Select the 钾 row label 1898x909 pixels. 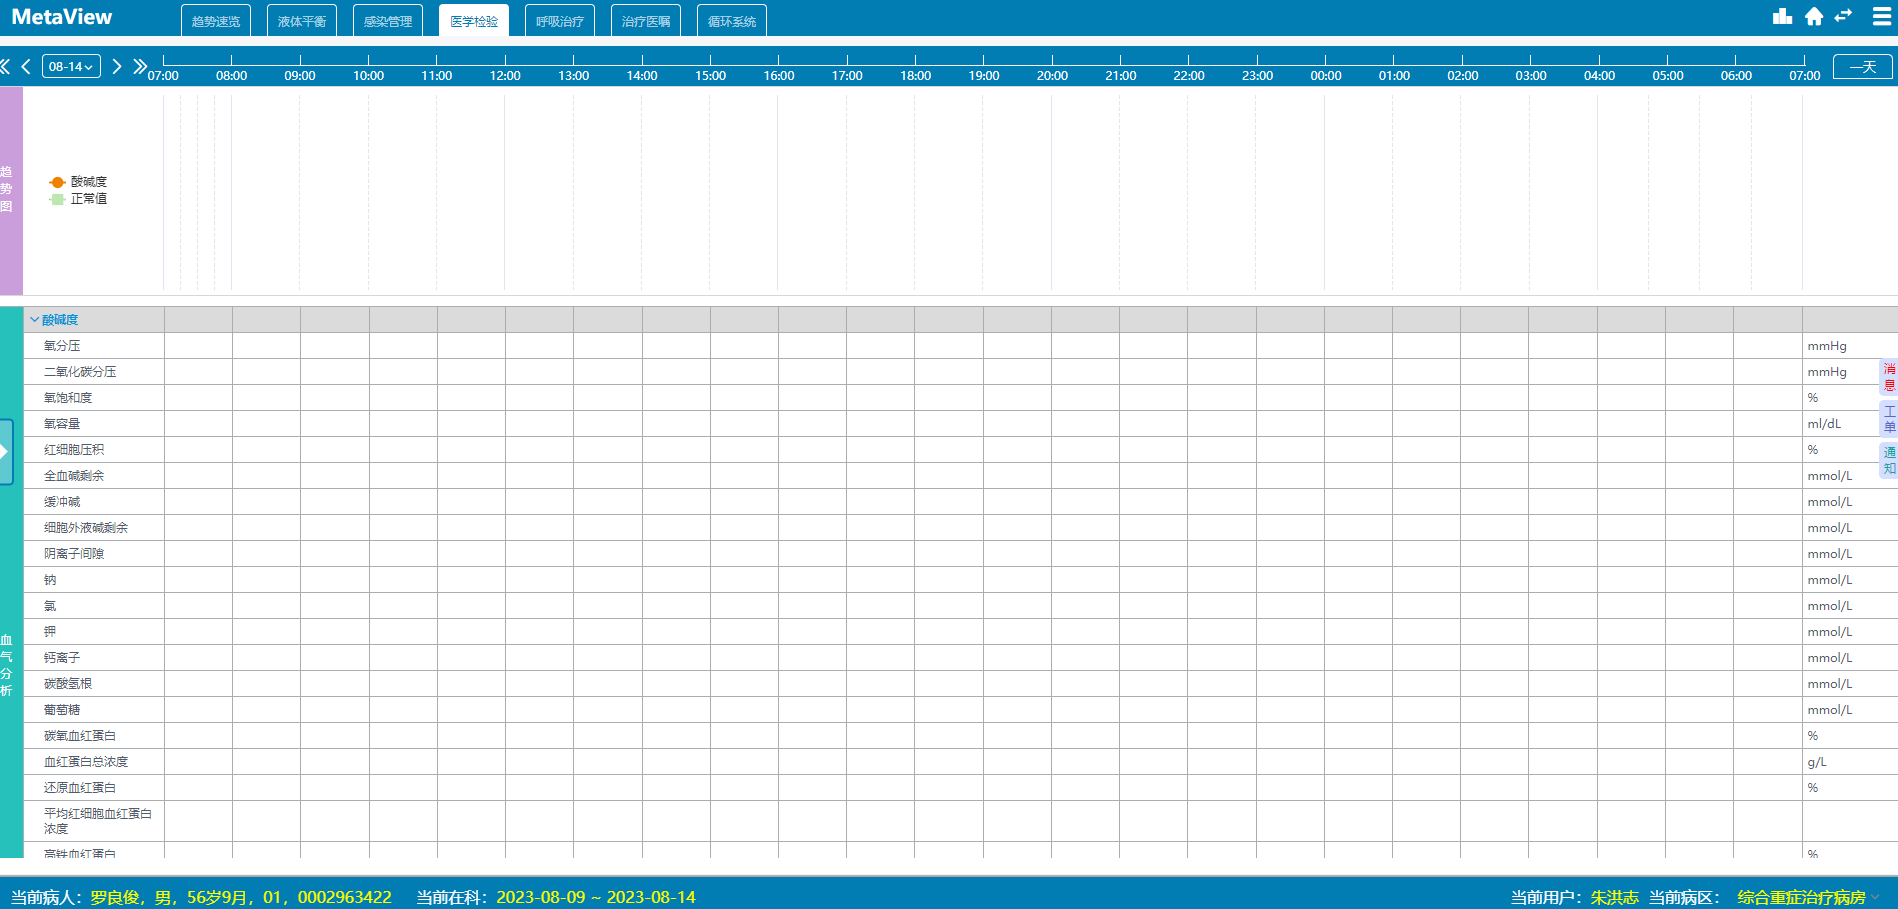click(50, 632)
